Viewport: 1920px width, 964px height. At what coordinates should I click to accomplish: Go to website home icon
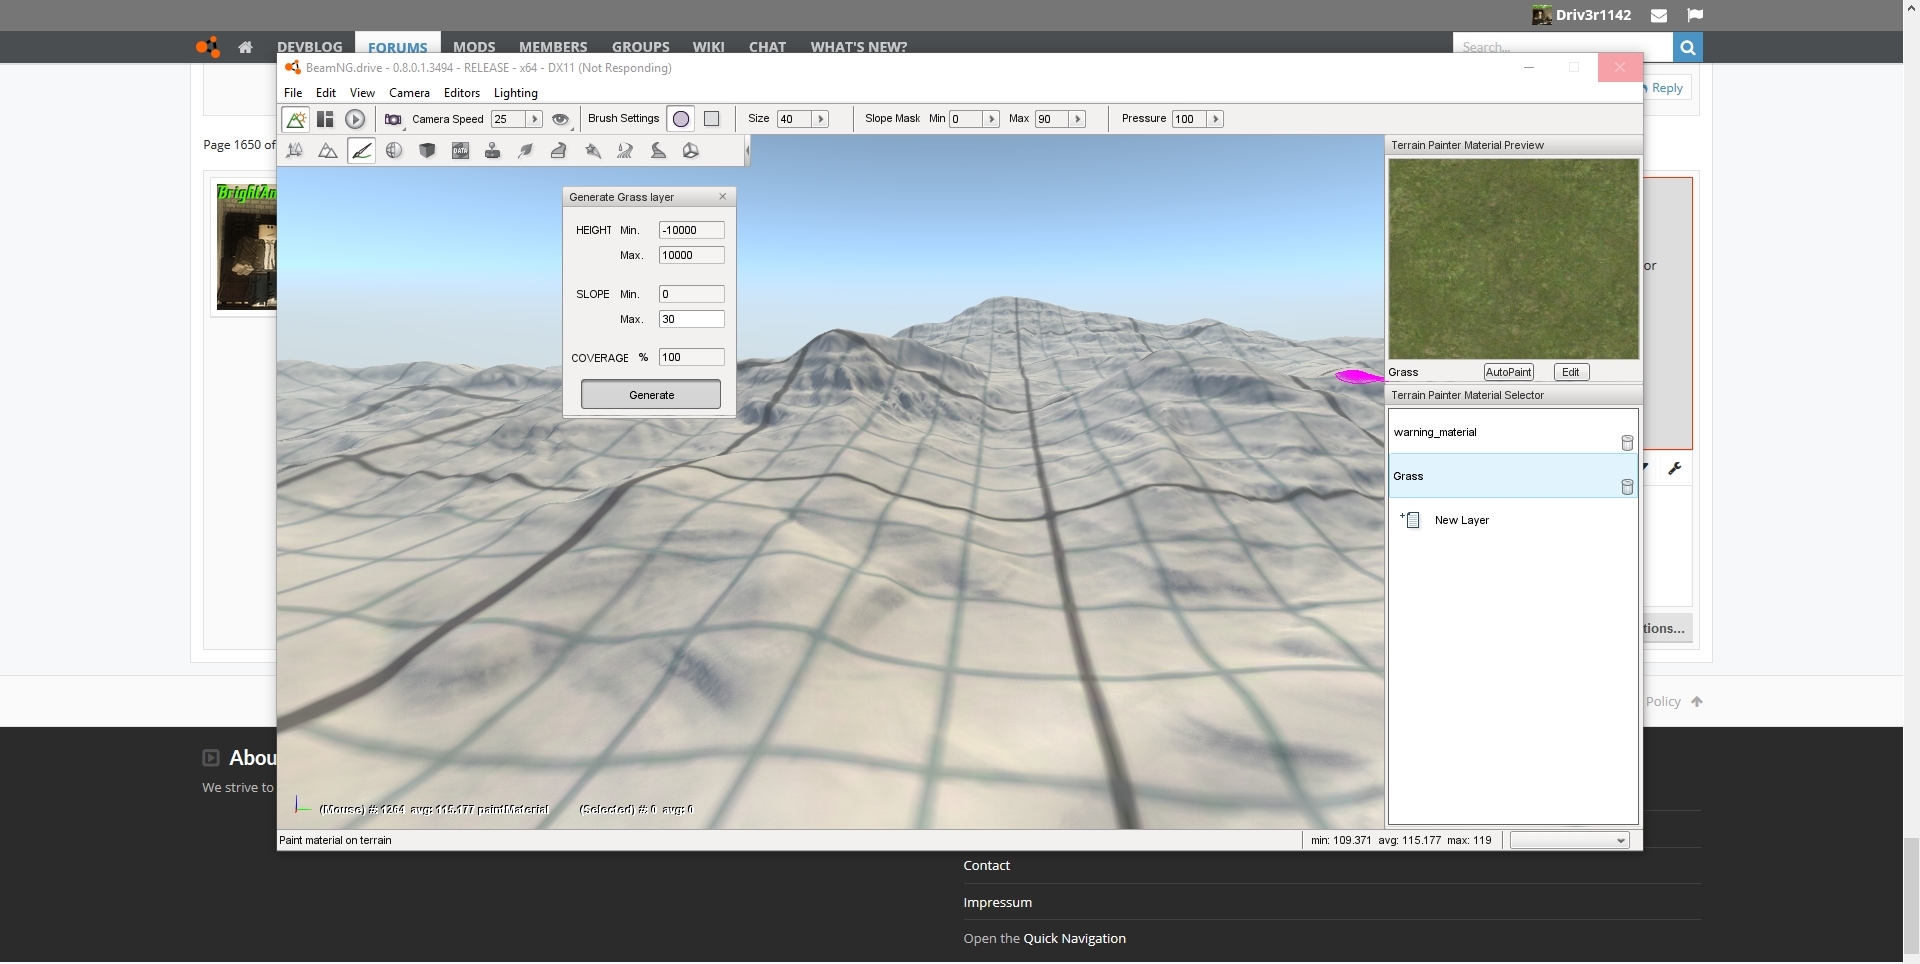[245, 47]
